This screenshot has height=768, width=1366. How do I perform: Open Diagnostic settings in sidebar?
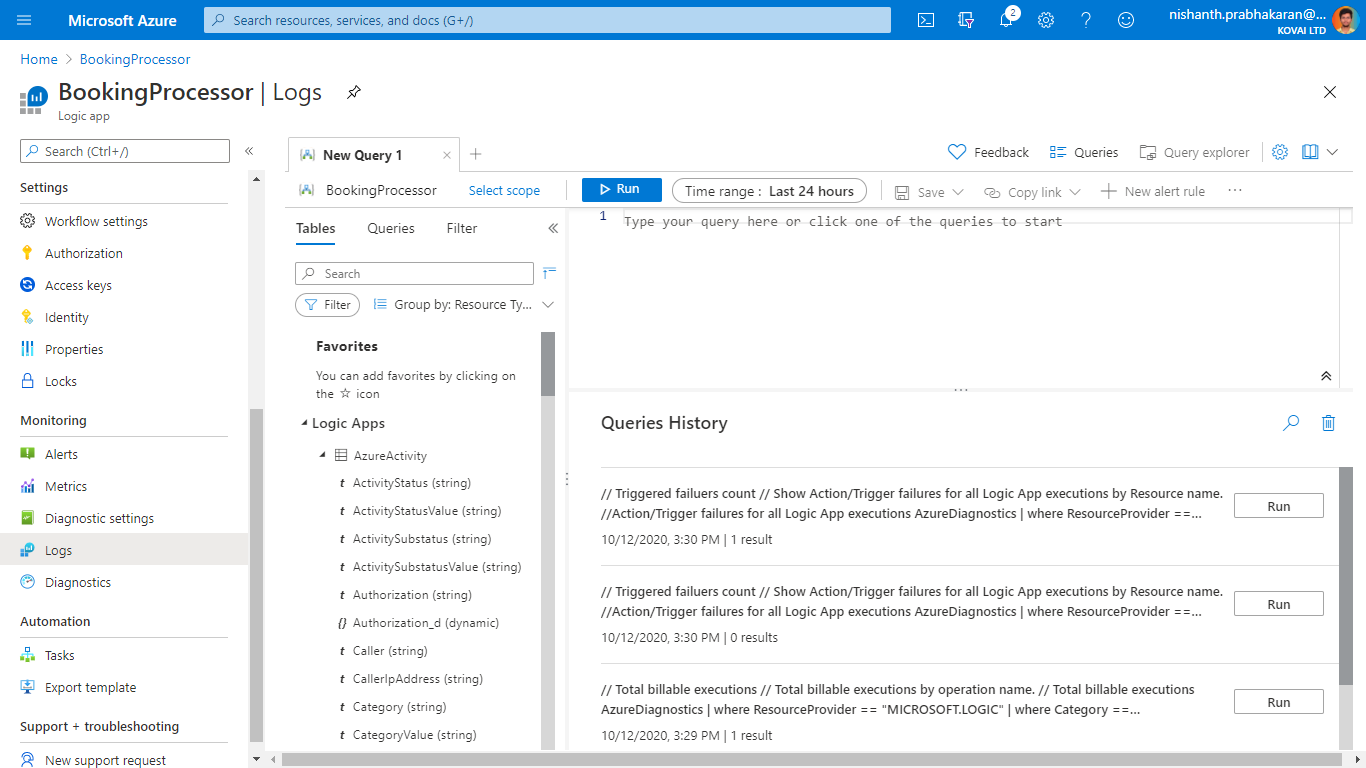99,518
